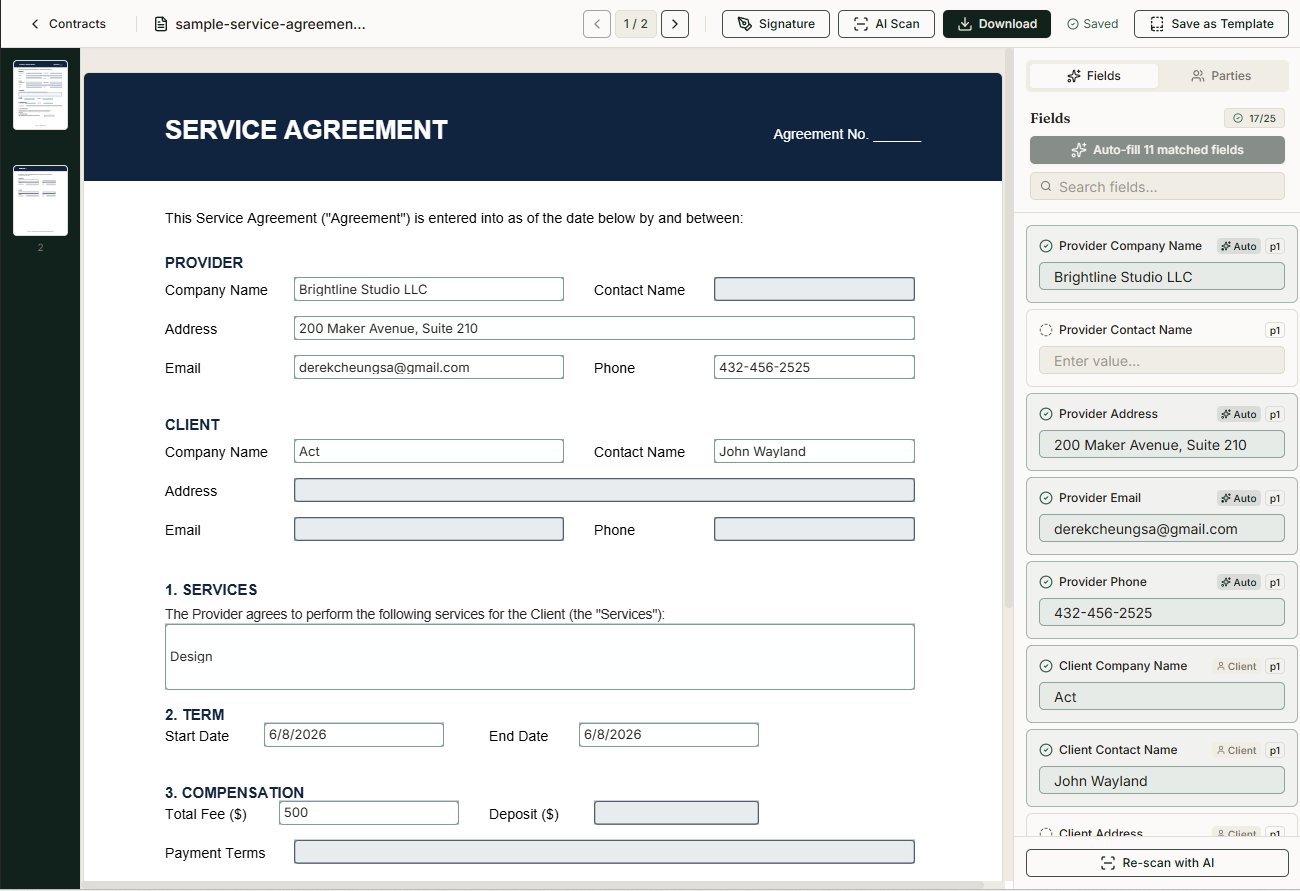Click the Signature pen button
Screen dimensions: 1300x891
[x=776, y=24]
